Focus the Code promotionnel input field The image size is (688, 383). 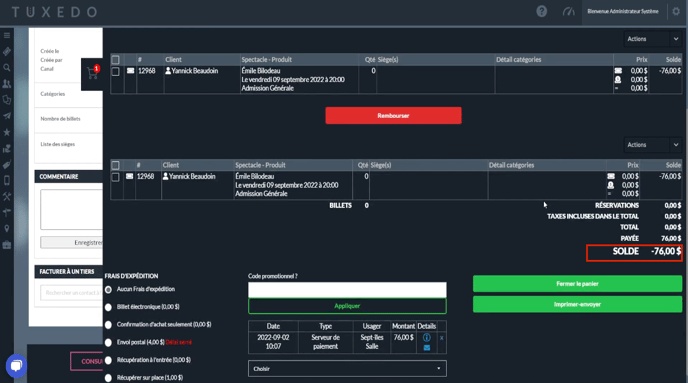point(347,290)
